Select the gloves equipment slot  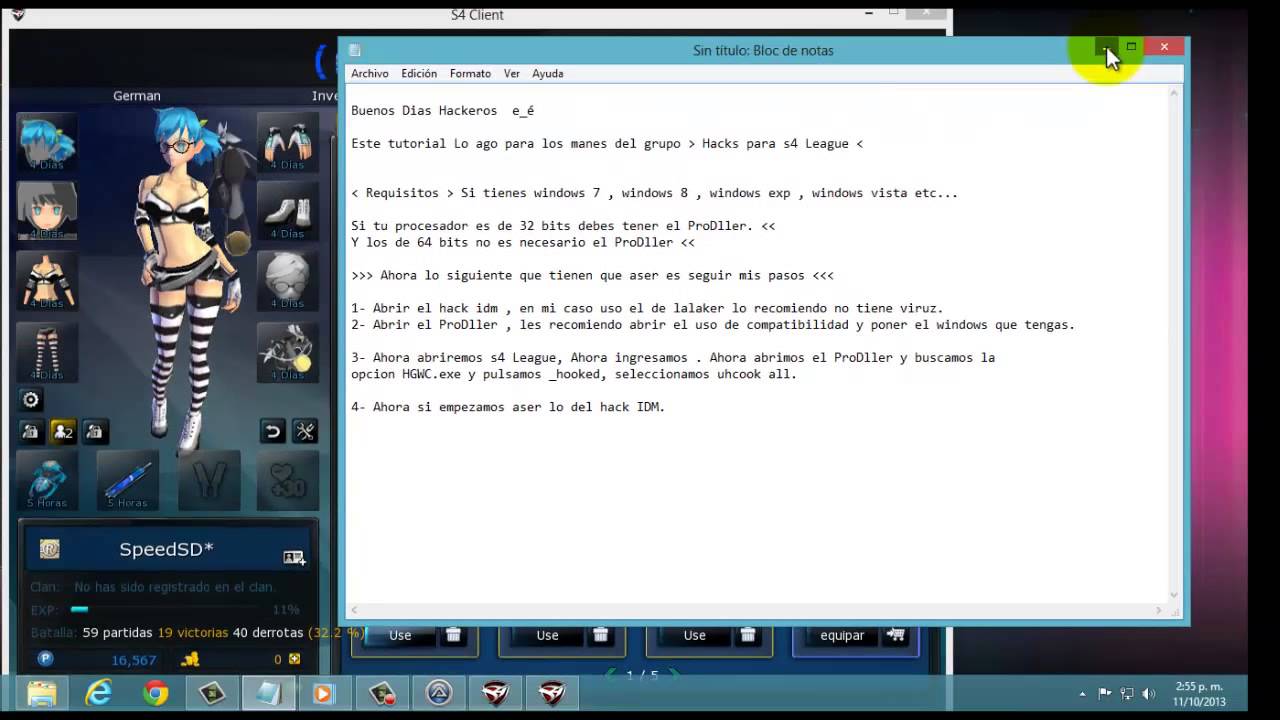[x=288, y=142]
